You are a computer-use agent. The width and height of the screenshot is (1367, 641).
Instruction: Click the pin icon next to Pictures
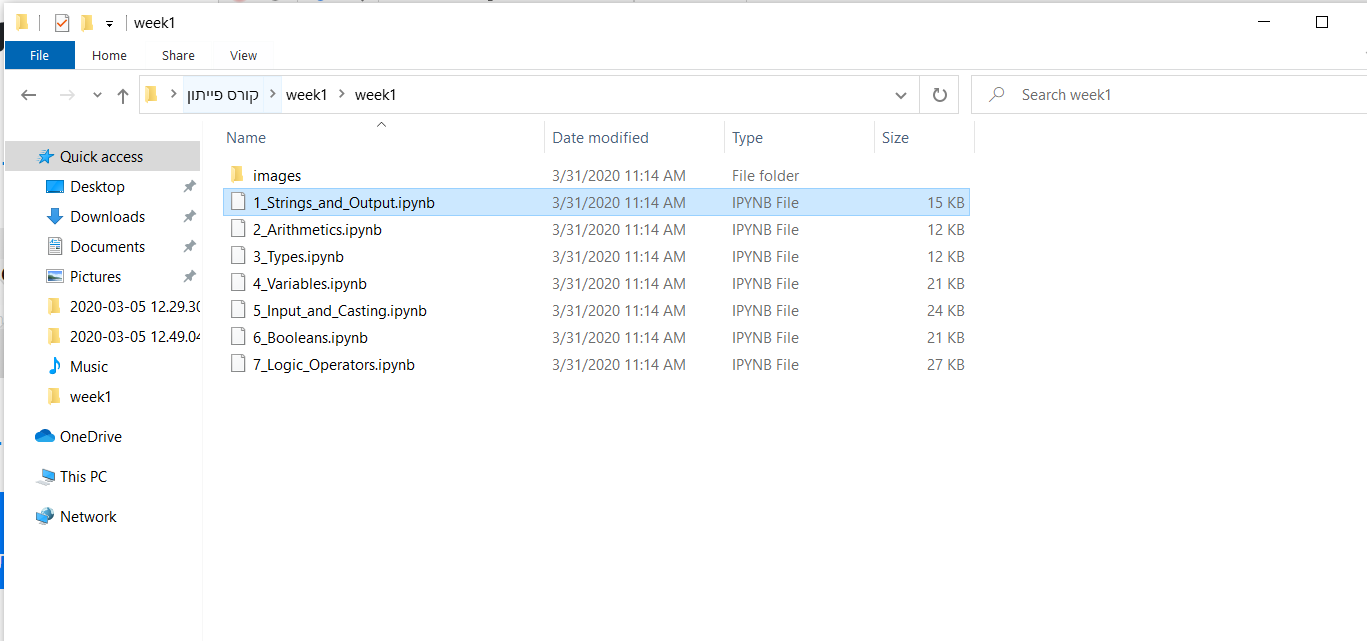pyautogui.click(x=189, y=277)
